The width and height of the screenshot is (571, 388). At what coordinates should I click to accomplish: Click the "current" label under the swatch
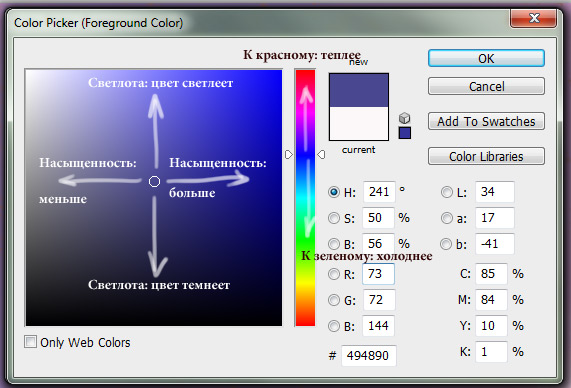[358, 150]
